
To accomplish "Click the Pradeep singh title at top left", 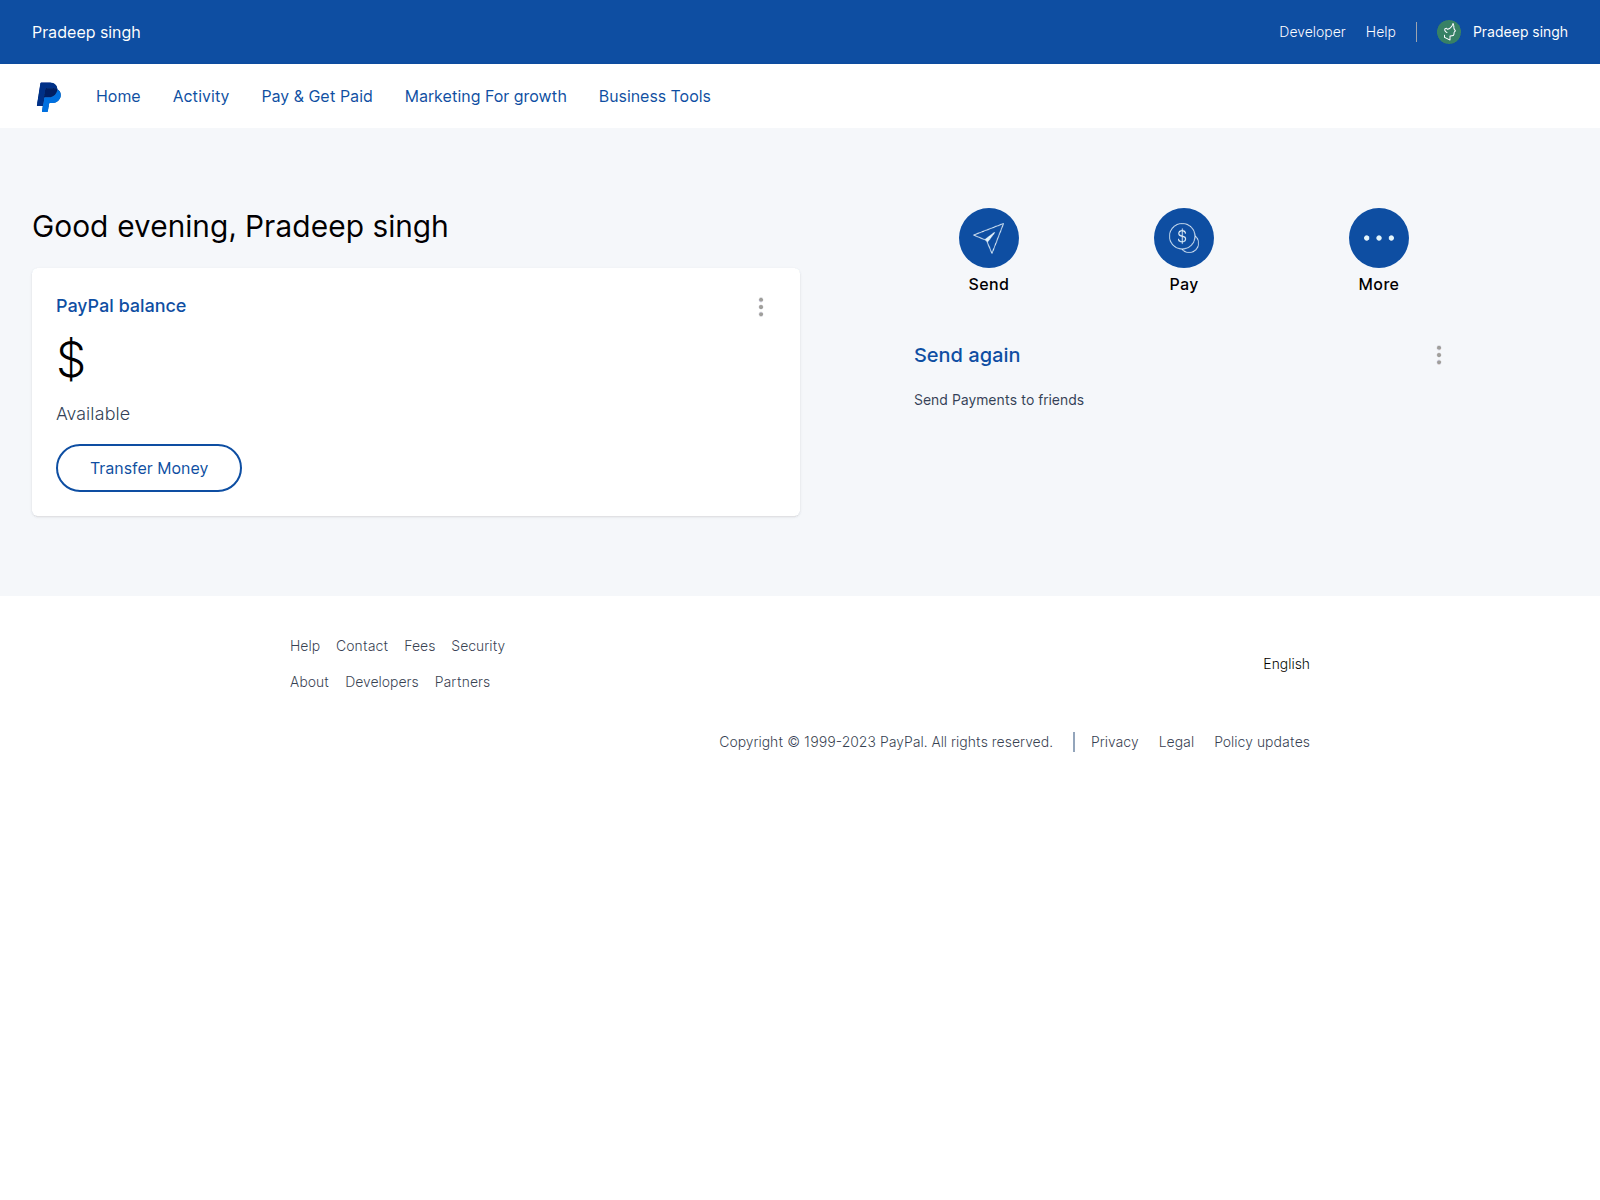I will [x=86, y=32].
